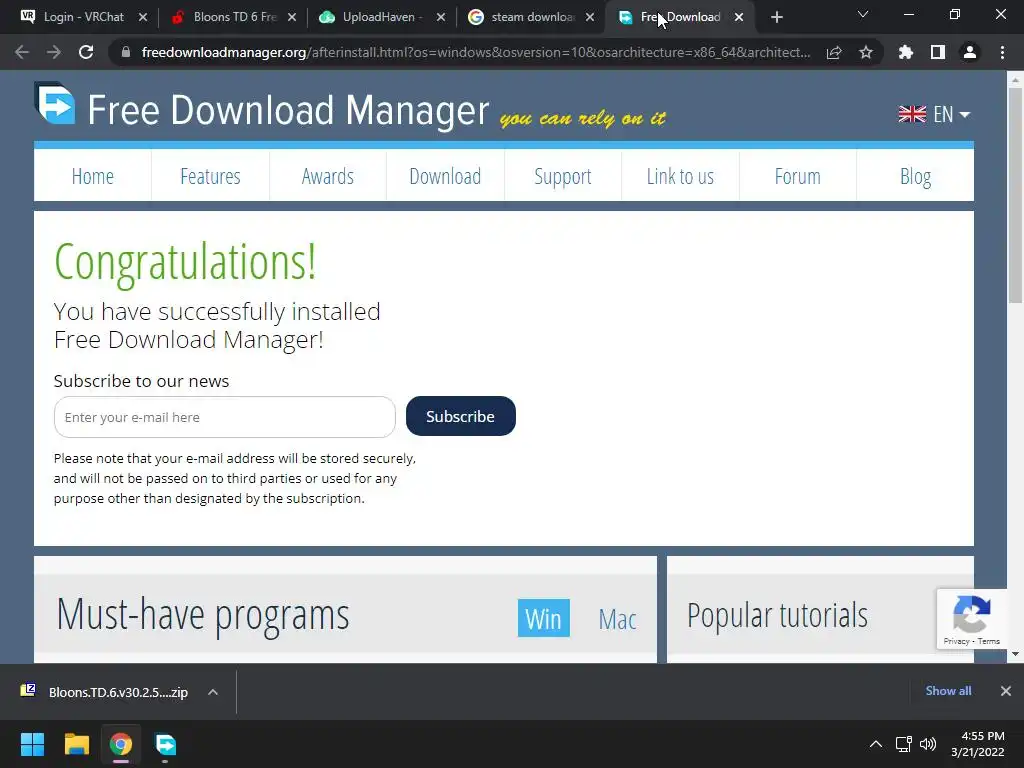The height and width of the screenshot is (768, 1024).
Task: Close the Free Download tab
Action: pos(739,17)
